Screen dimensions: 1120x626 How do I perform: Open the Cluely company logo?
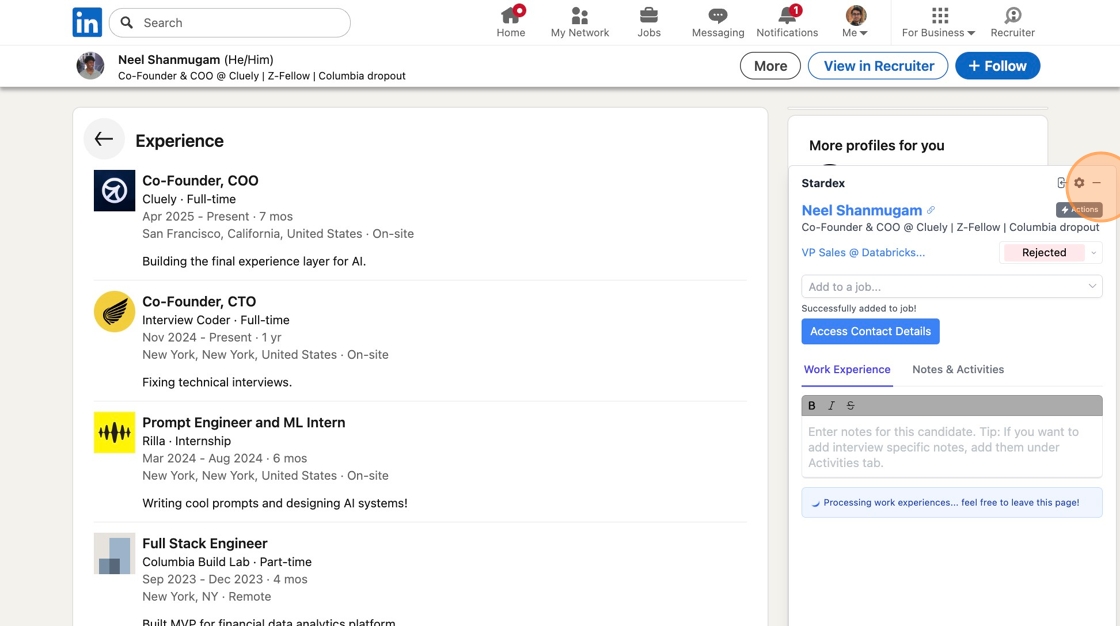[114, 190]
